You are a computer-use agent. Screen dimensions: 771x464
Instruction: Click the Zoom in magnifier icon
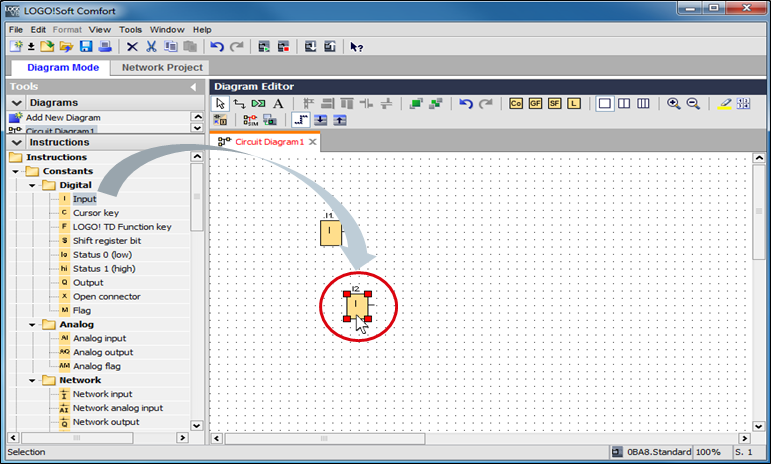(x=674, y=103)
